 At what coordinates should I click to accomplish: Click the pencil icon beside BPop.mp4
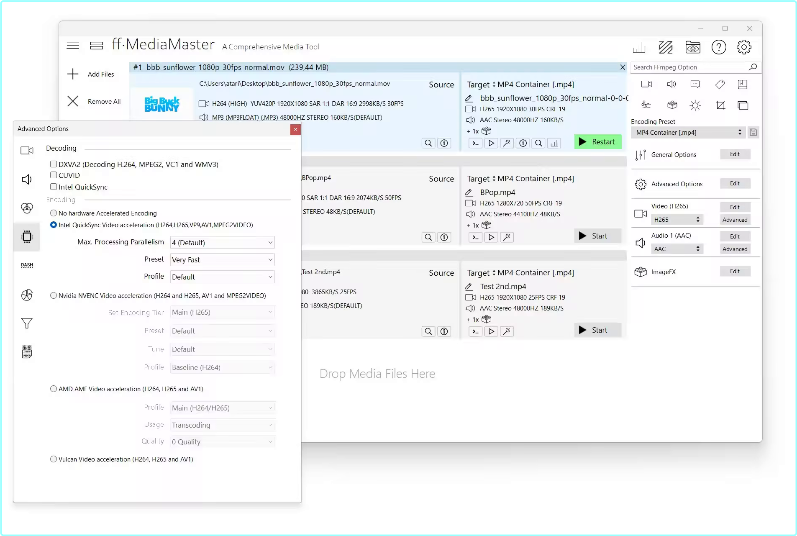pos(469,191)
